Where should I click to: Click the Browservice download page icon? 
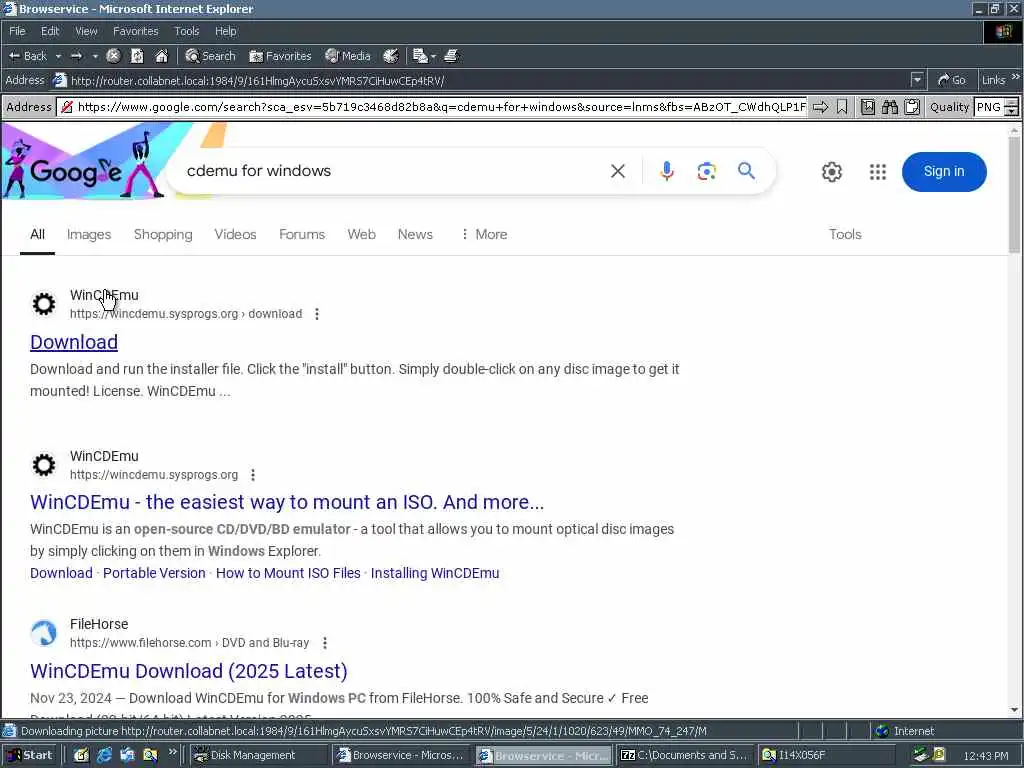867,107
